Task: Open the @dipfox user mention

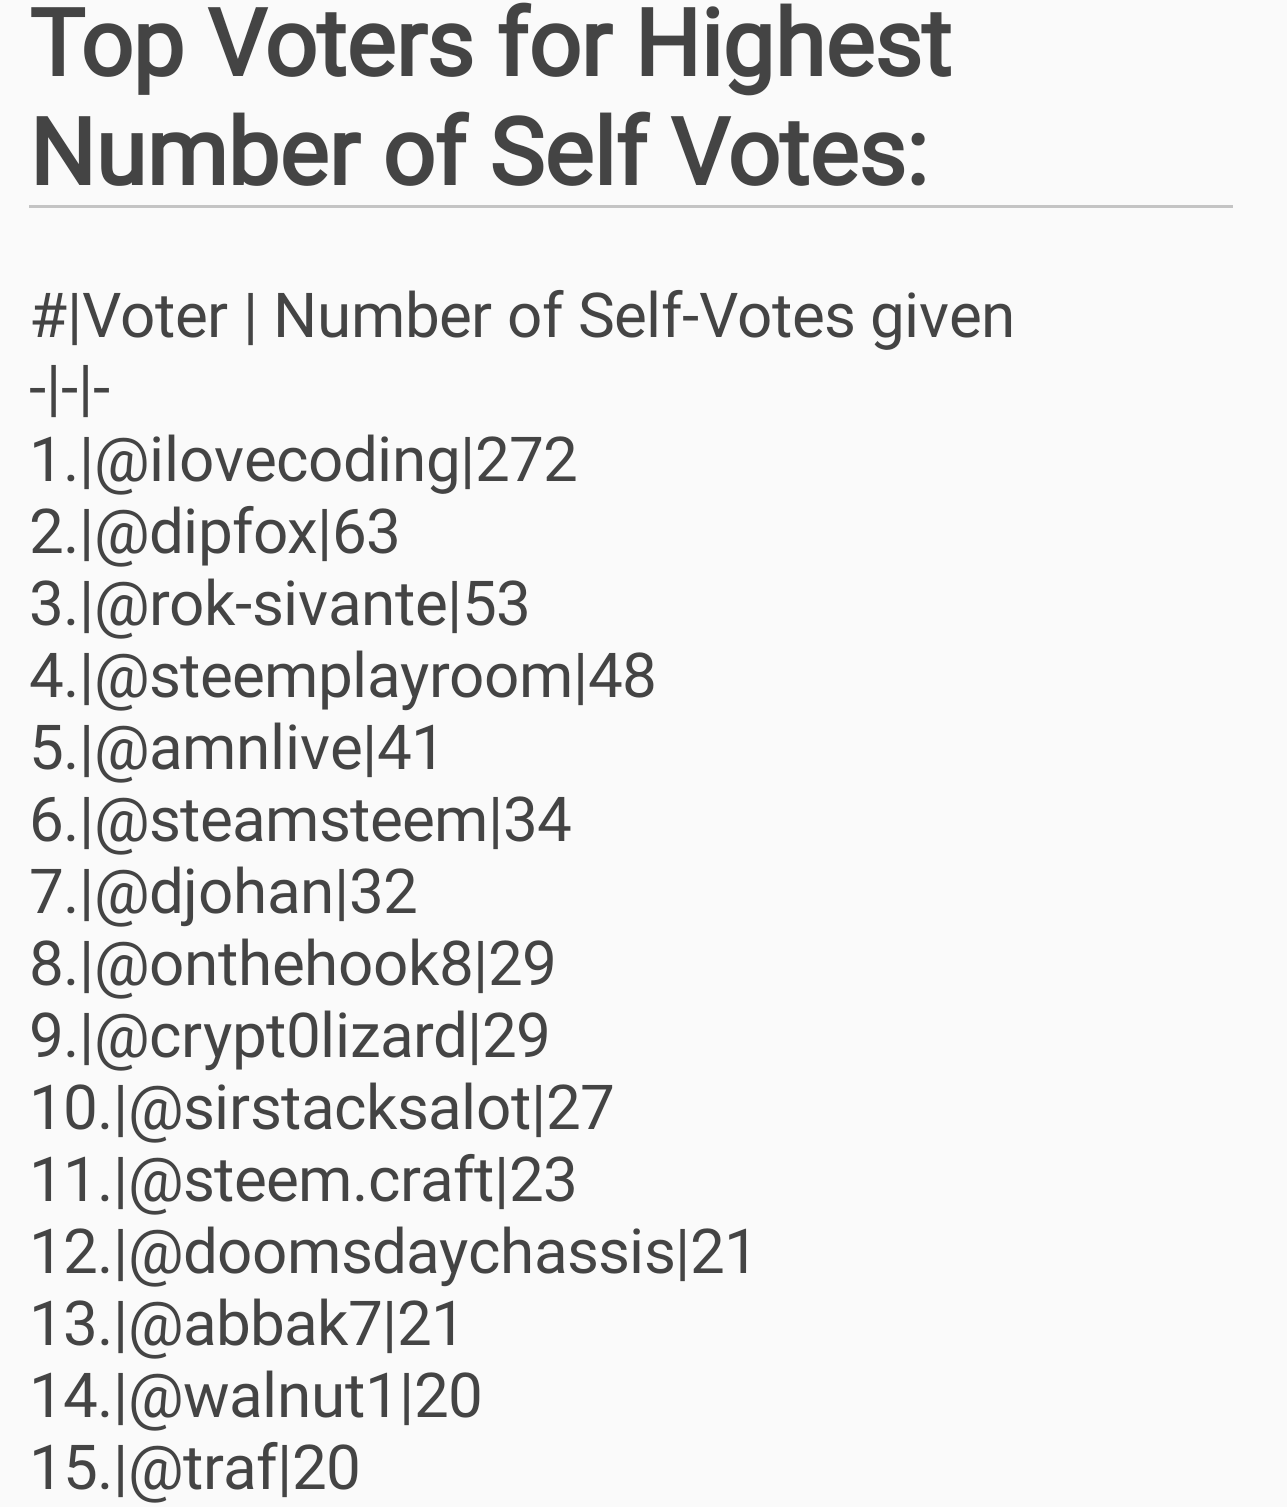Action: [206, 532]
